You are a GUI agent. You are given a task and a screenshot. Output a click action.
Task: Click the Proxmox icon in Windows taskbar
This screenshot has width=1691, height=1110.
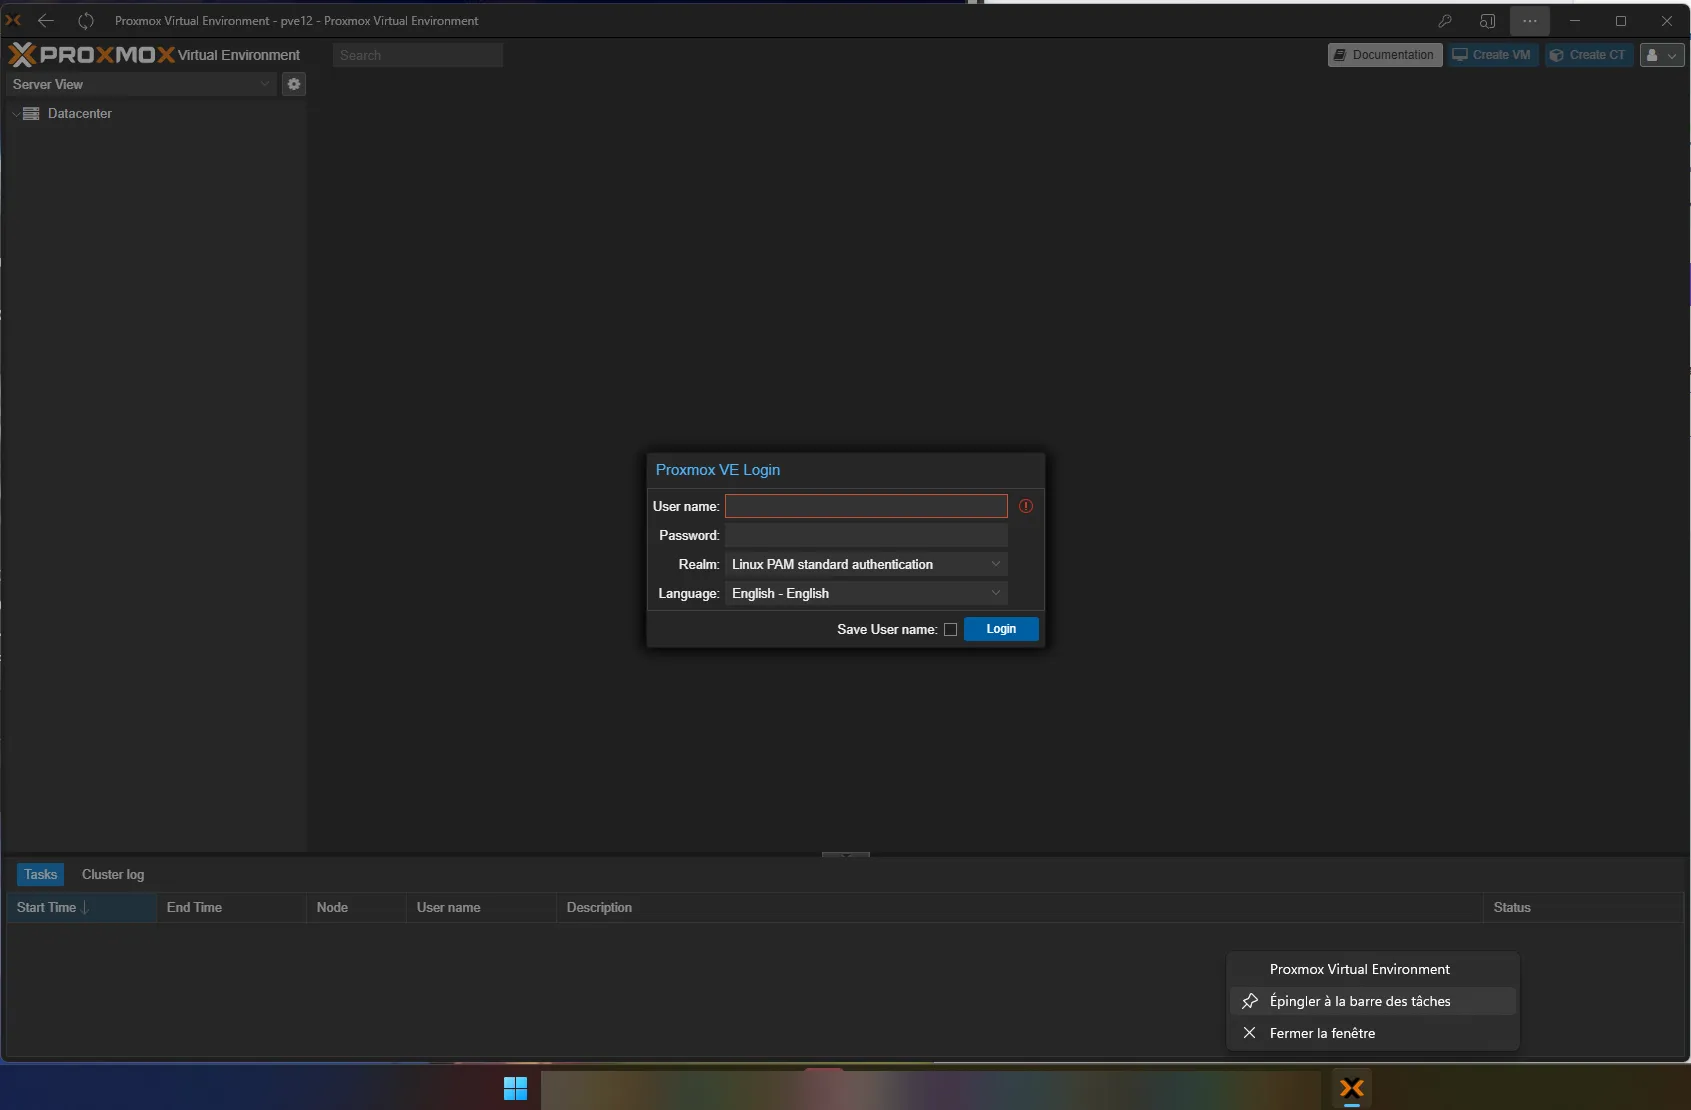(x=1351, y=1088)
